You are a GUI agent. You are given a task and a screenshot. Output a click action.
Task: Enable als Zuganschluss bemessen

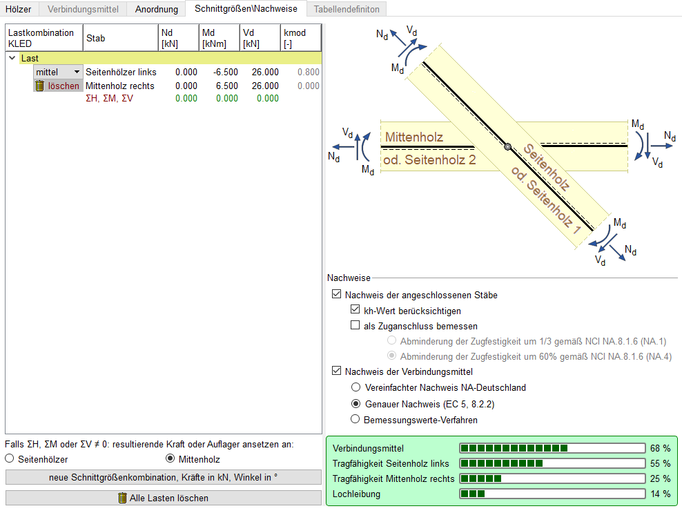(x=355, y=325)
